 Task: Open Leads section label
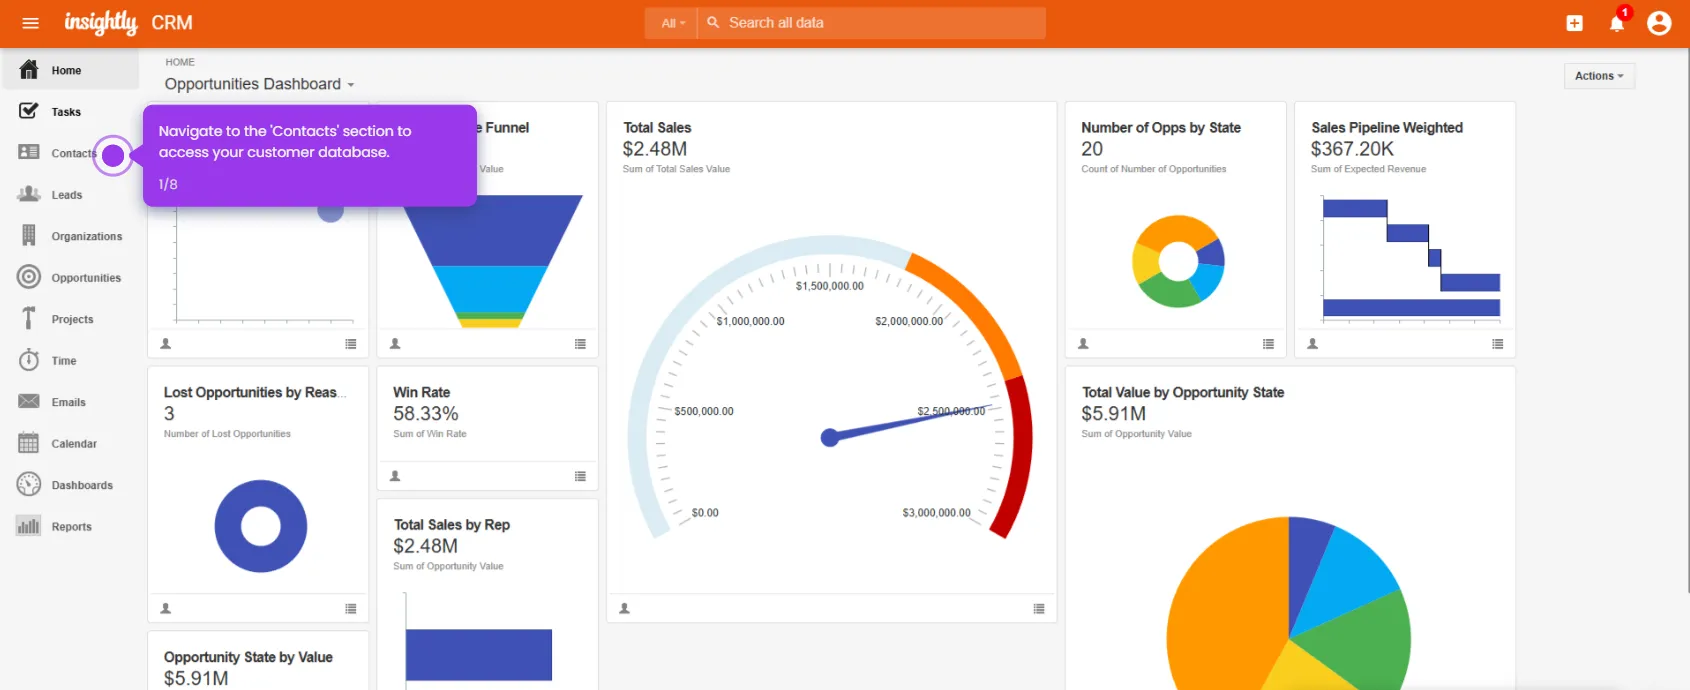[67, 195]
